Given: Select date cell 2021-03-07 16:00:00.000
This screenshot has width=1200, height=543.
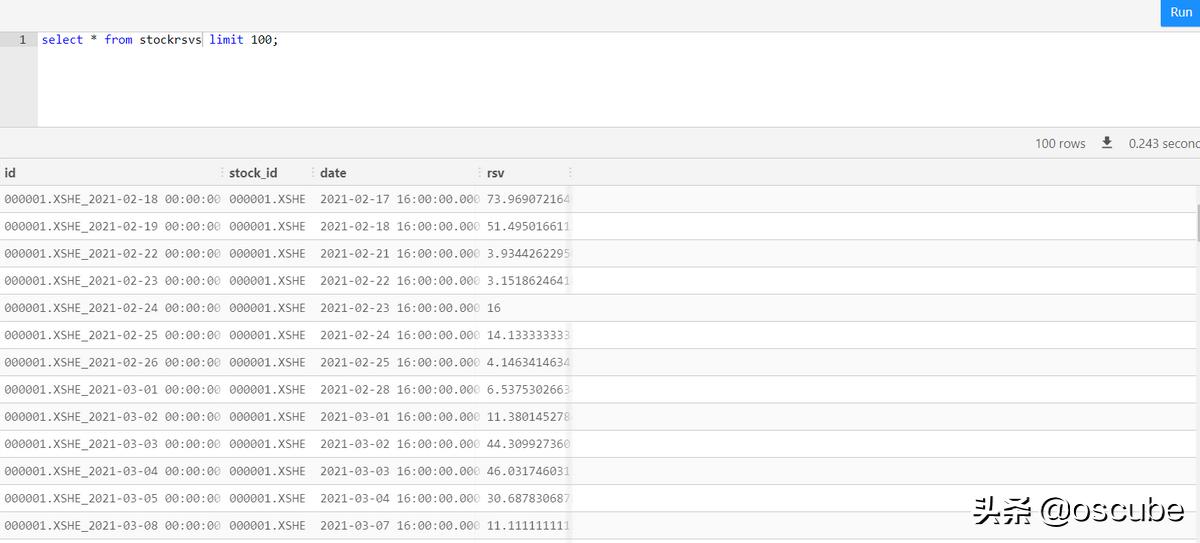Looking at the screenshot, I should [400, 525].
